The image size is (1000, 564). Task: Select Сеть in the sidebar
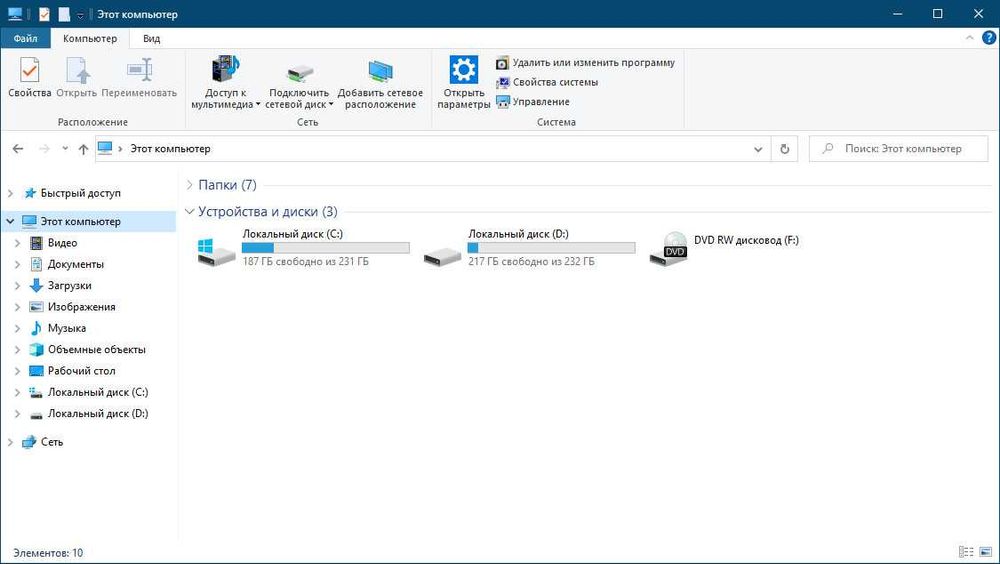51,442
